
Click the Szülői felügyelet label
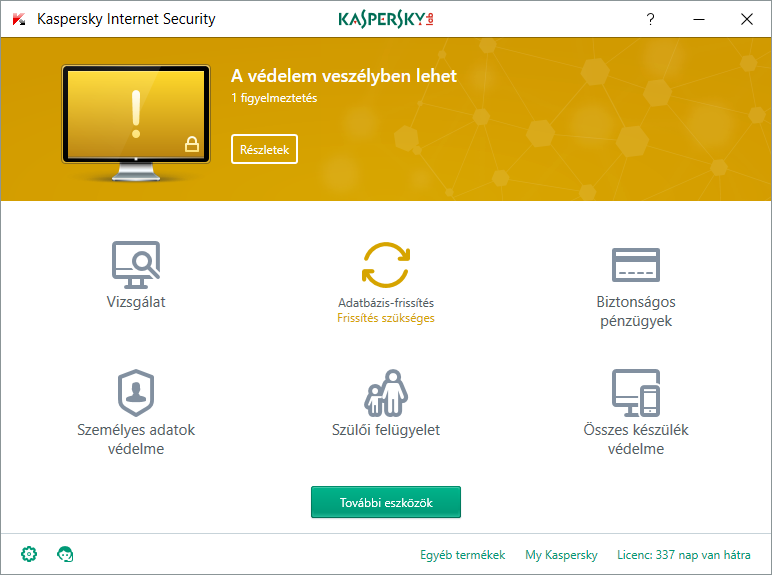click(x=386, y=430)
